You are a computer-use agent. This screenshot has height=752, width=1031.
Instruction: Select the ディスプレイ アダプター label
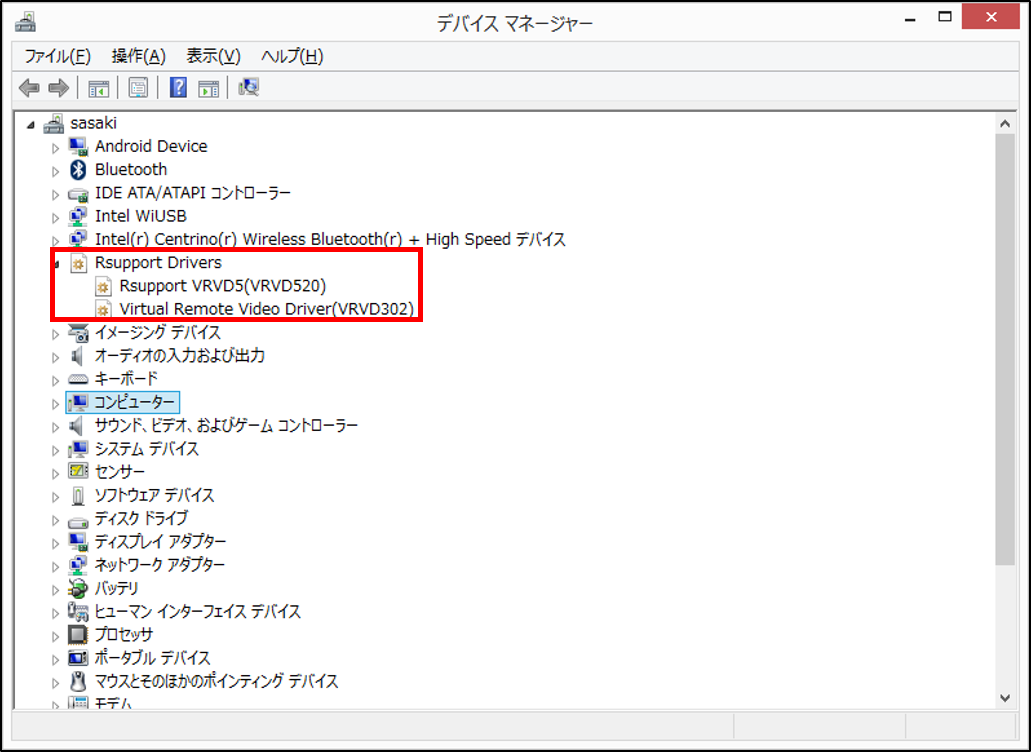[160, 541]
